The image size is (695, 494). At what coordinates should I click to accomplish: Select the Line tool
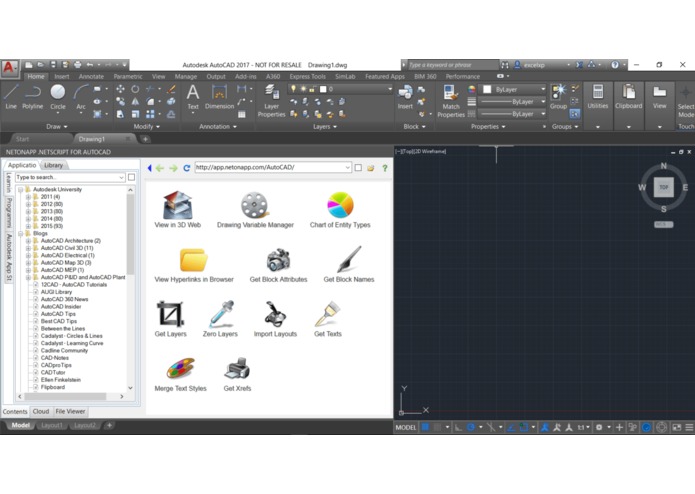point(11,97)
